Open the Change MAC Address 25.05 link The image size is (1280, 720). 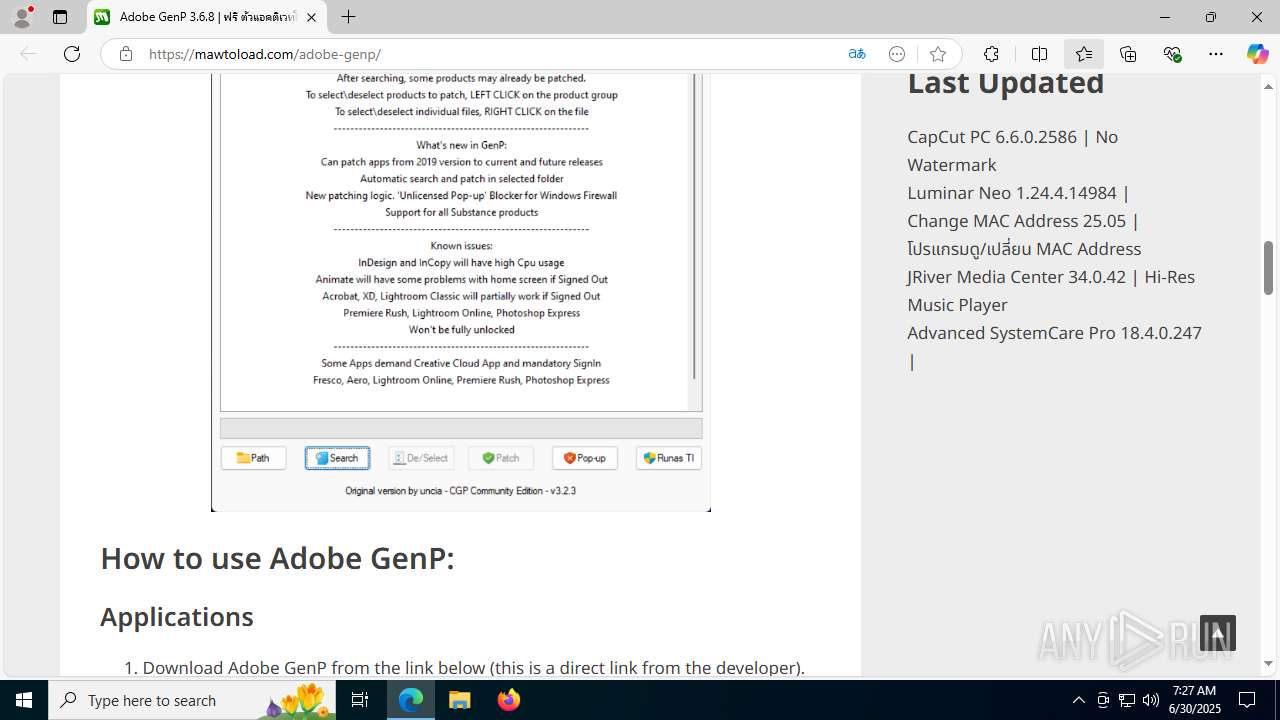click(x=1024, y=234)
